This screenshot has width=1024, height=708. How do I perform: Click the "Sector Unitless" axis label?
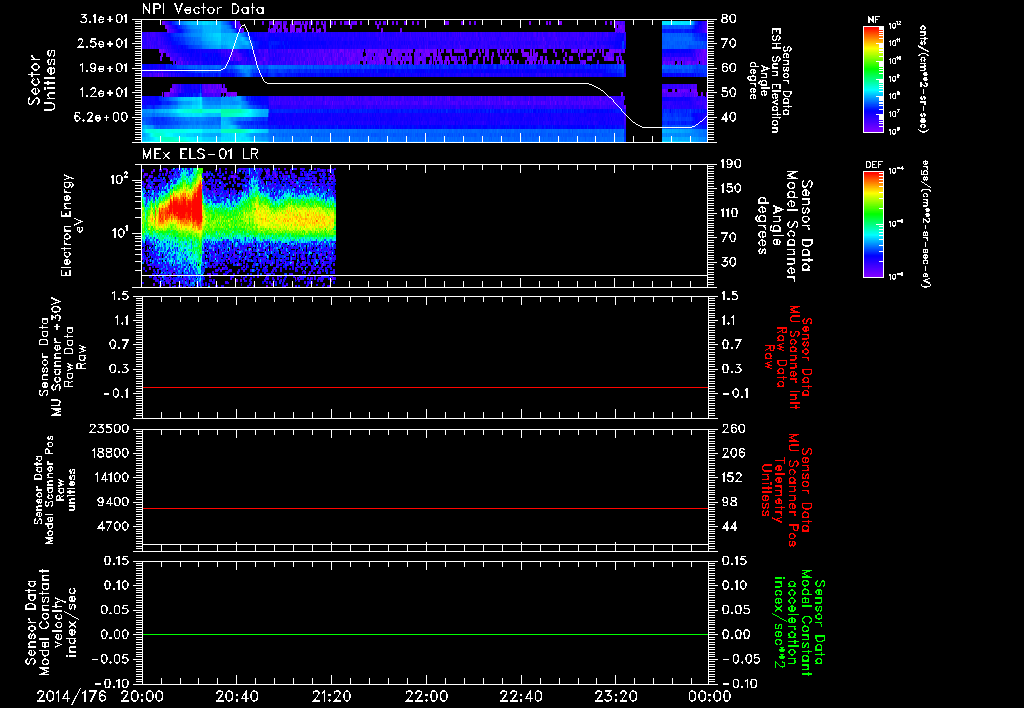[x=40, y=80]
